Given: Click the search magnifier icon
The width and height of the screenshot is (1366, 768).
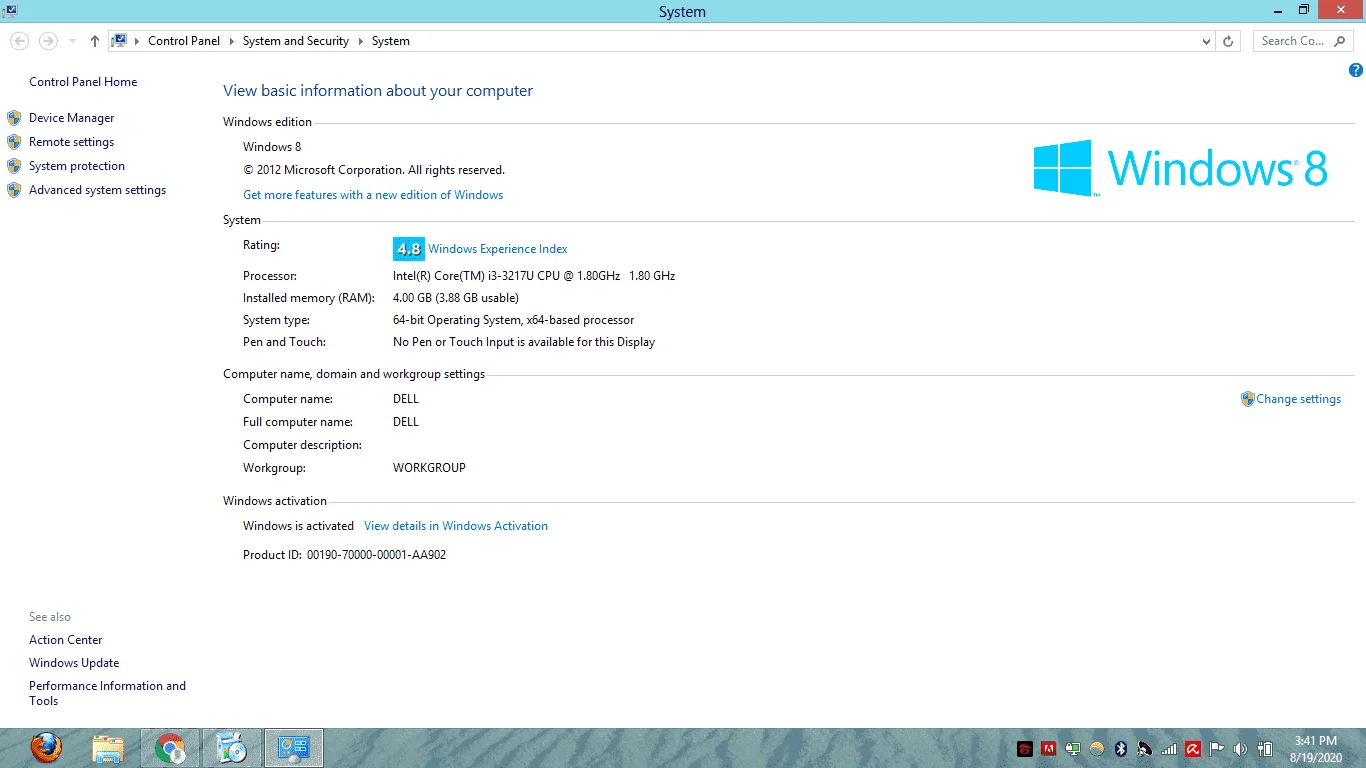Looking at the screenshot, I should point(1341,41).
